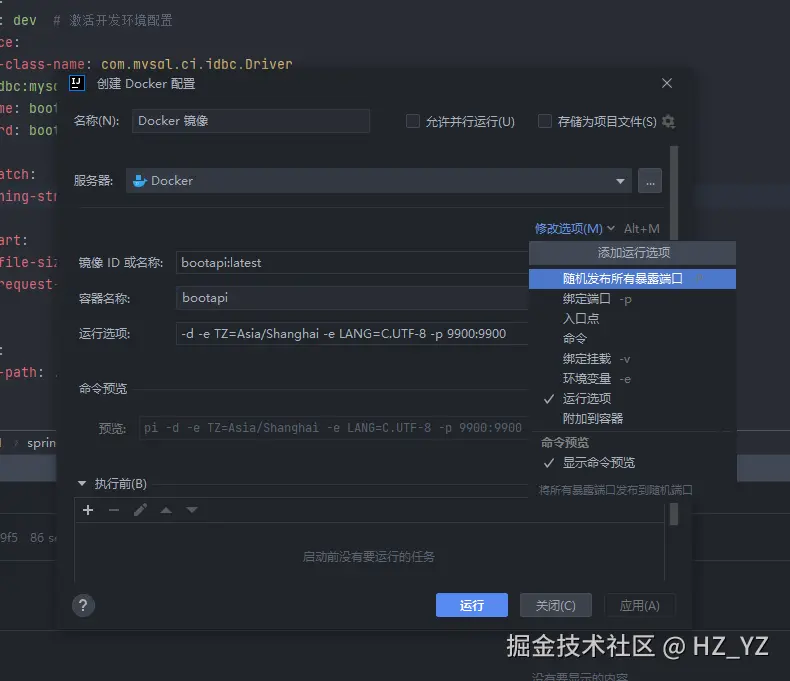Click the ... browse button next to server

coord(650,181)
